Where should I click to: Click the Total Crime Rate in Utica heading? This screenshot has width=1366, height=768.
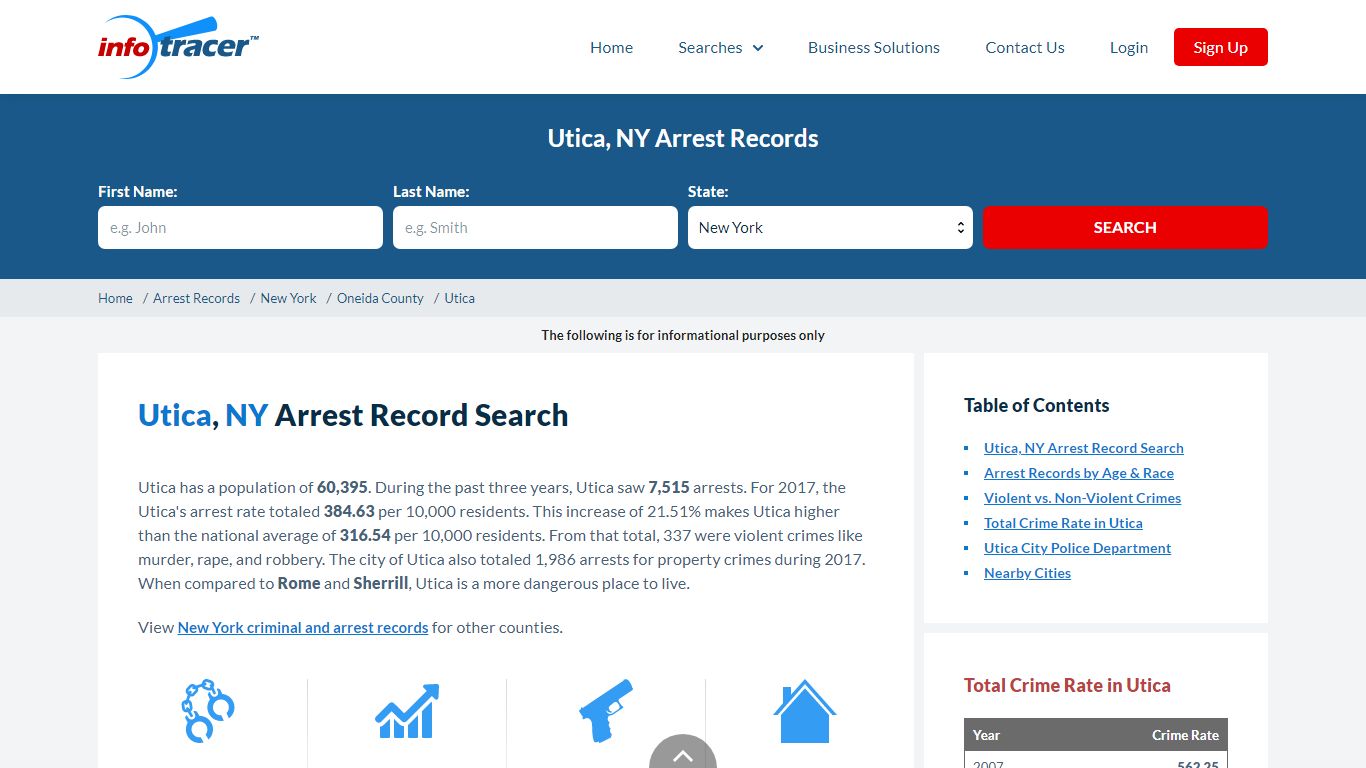[1067, 685]
